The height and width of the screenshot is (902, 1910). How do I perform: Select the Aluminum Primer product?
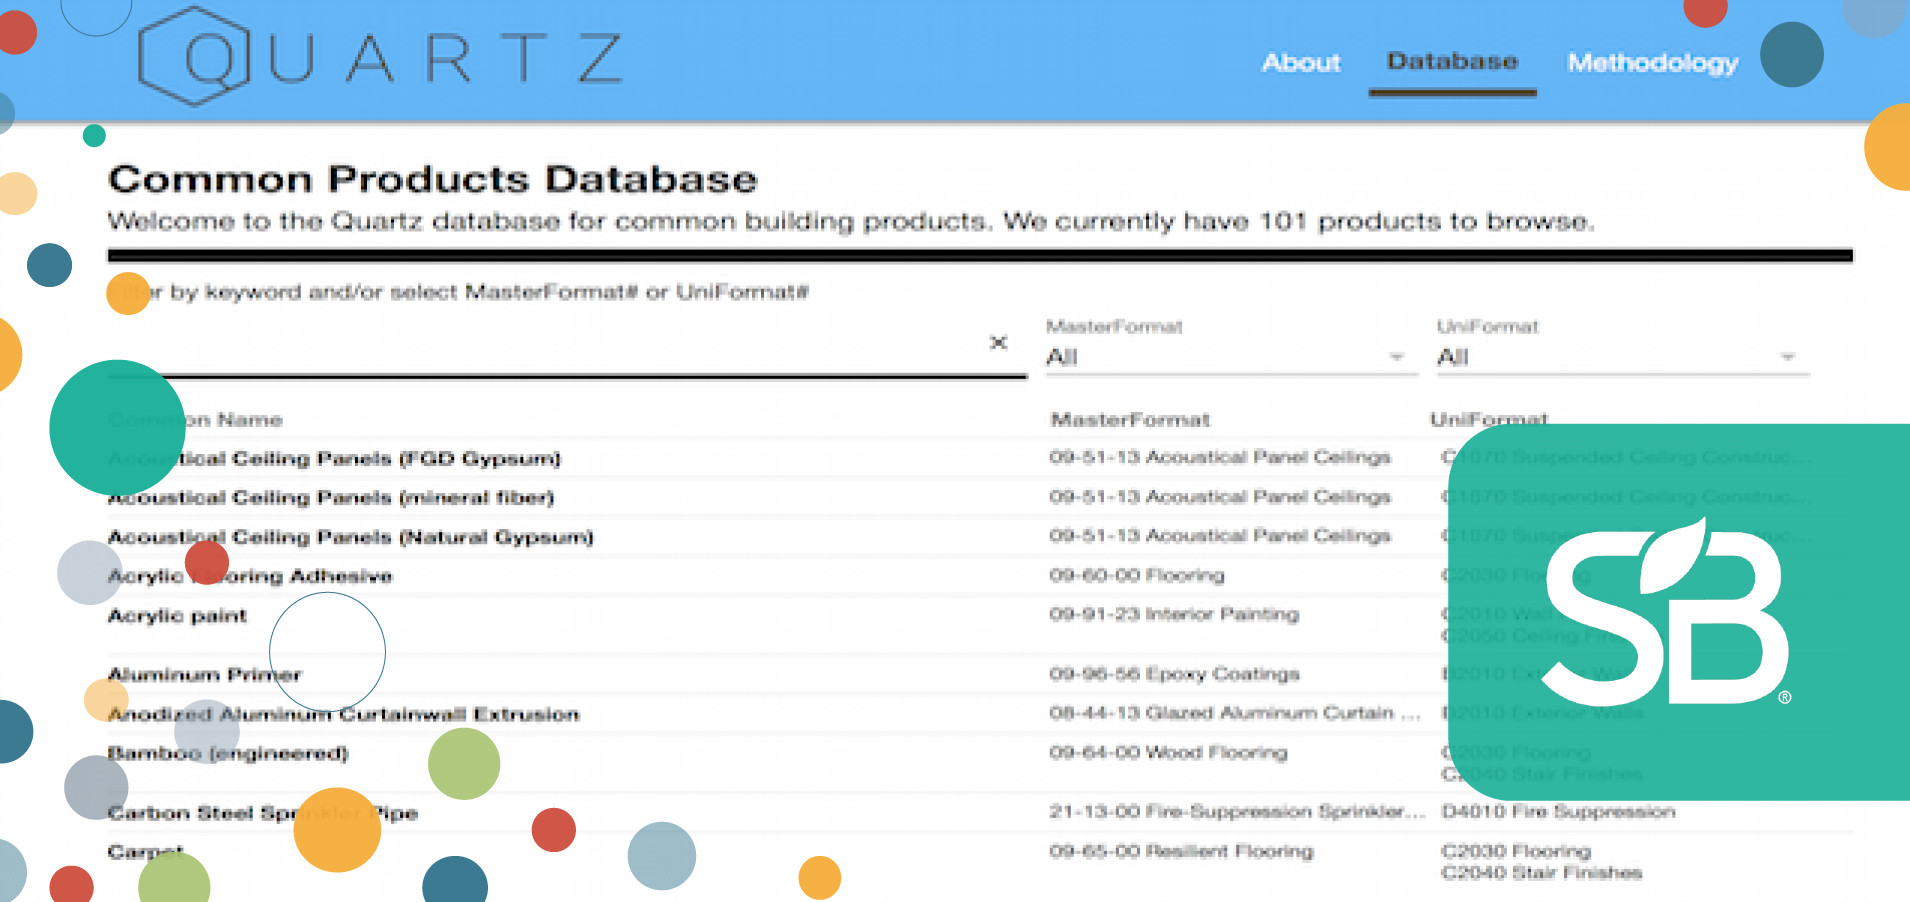pos(205,674)
